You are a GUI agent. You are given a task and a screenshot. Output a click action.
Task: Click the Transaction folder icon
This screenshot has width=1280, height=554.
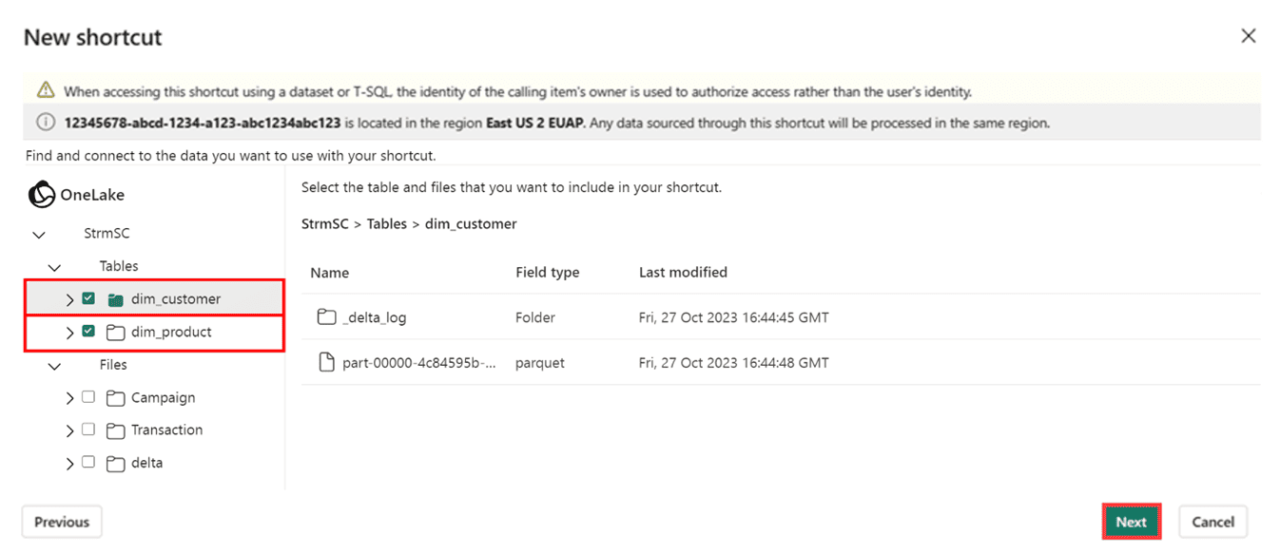pyautogui.click(x=115, y=430)
